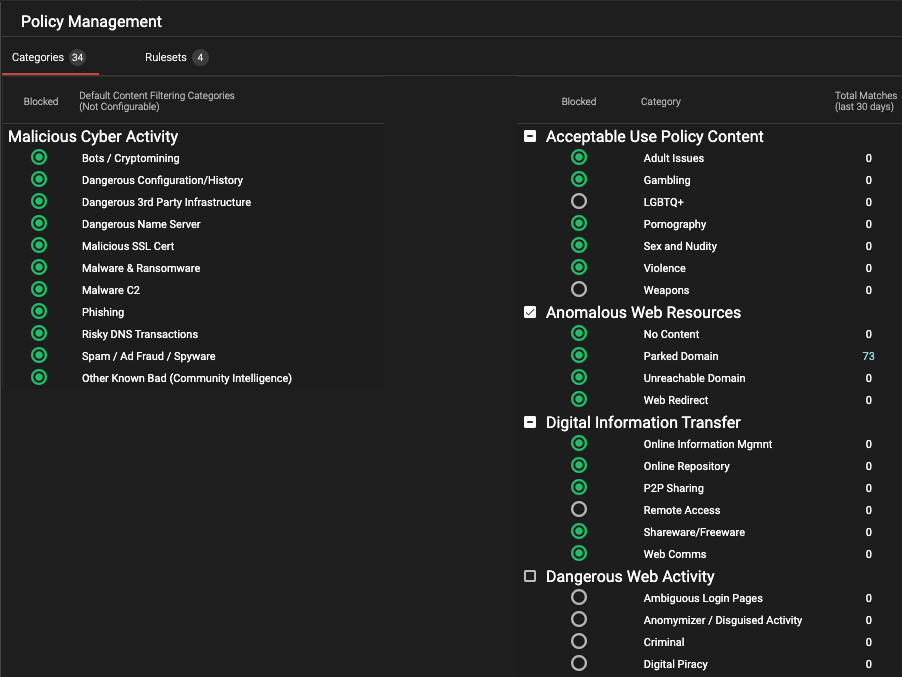Uncheck the Anomalous Web Resources checkbox

pos(530,313)
